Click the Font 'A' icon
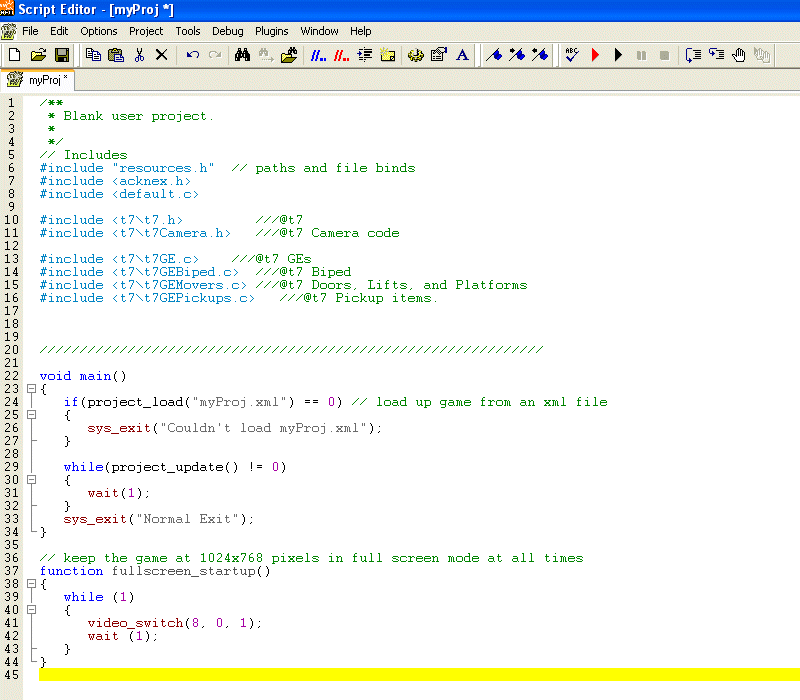The image size is (800, 700). tap(462, 55)
